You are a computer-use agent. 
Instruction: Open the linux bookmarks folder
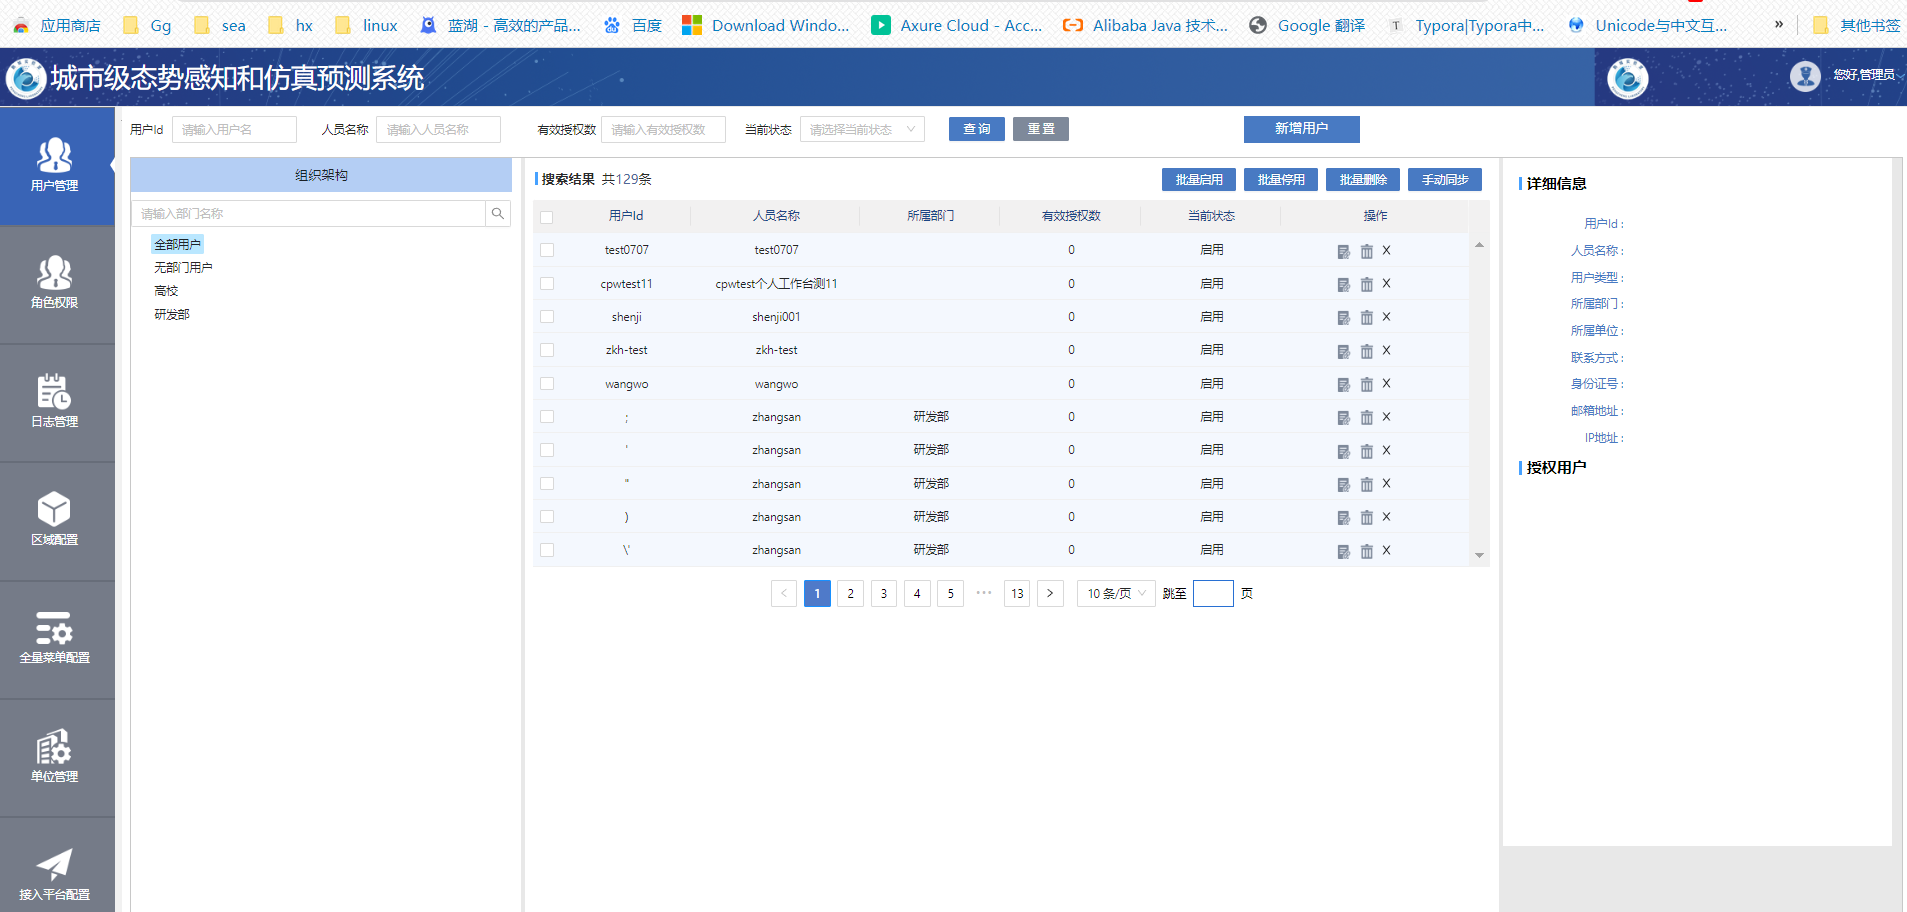pyautogui.click(x=366, y=25)
